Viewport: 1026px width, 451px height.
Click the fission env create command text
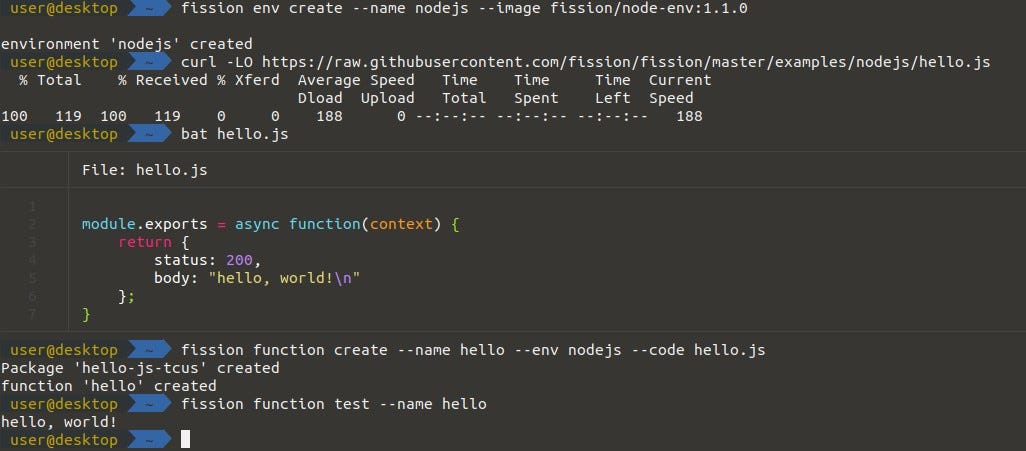[464, 9]
